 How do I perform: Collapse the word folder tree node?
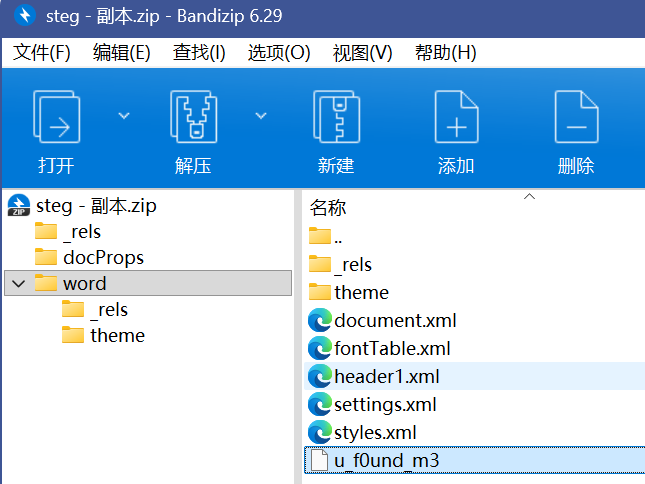tap(18, 284)
